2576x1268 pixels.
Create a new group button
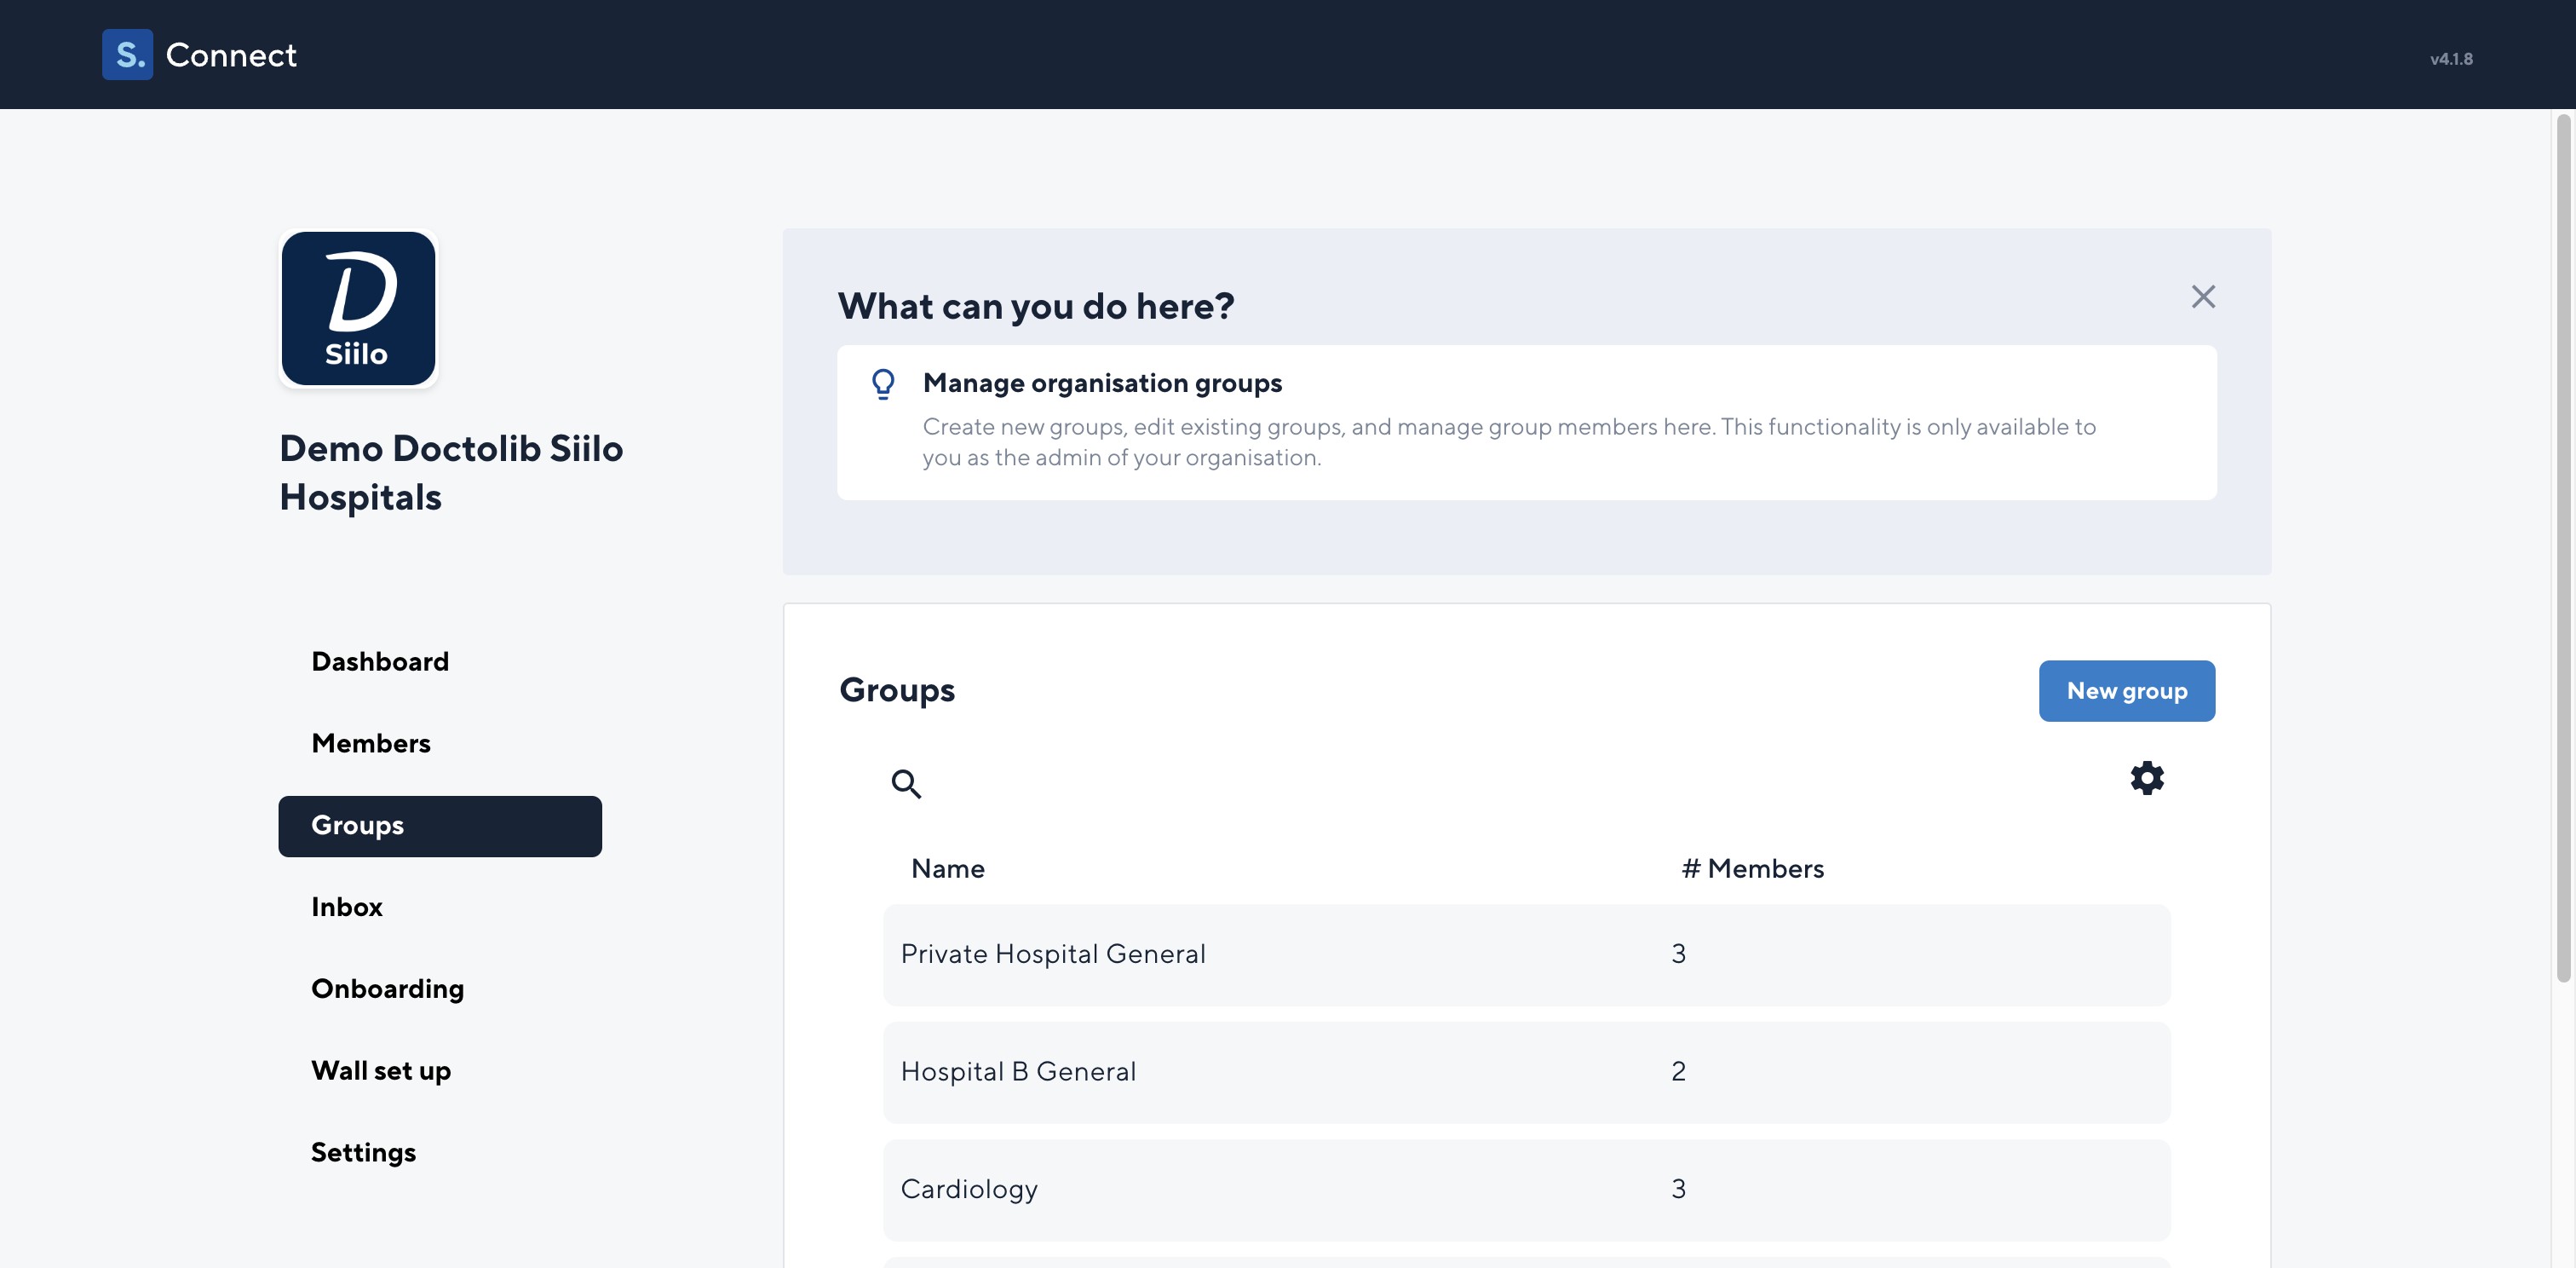tap(2126, 691)
